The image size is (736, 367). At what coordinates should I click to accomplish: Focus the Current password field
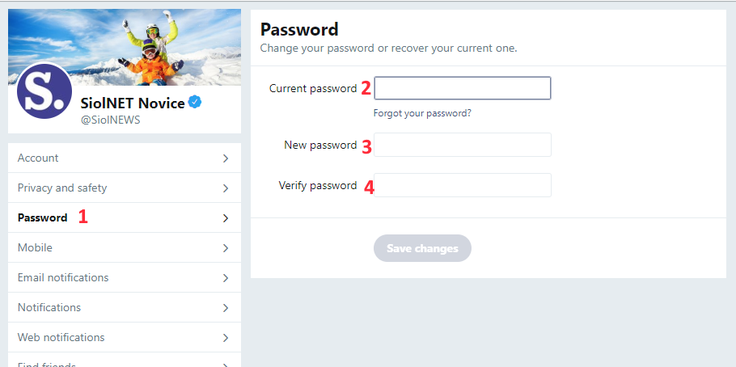click(x=462, y=88)
